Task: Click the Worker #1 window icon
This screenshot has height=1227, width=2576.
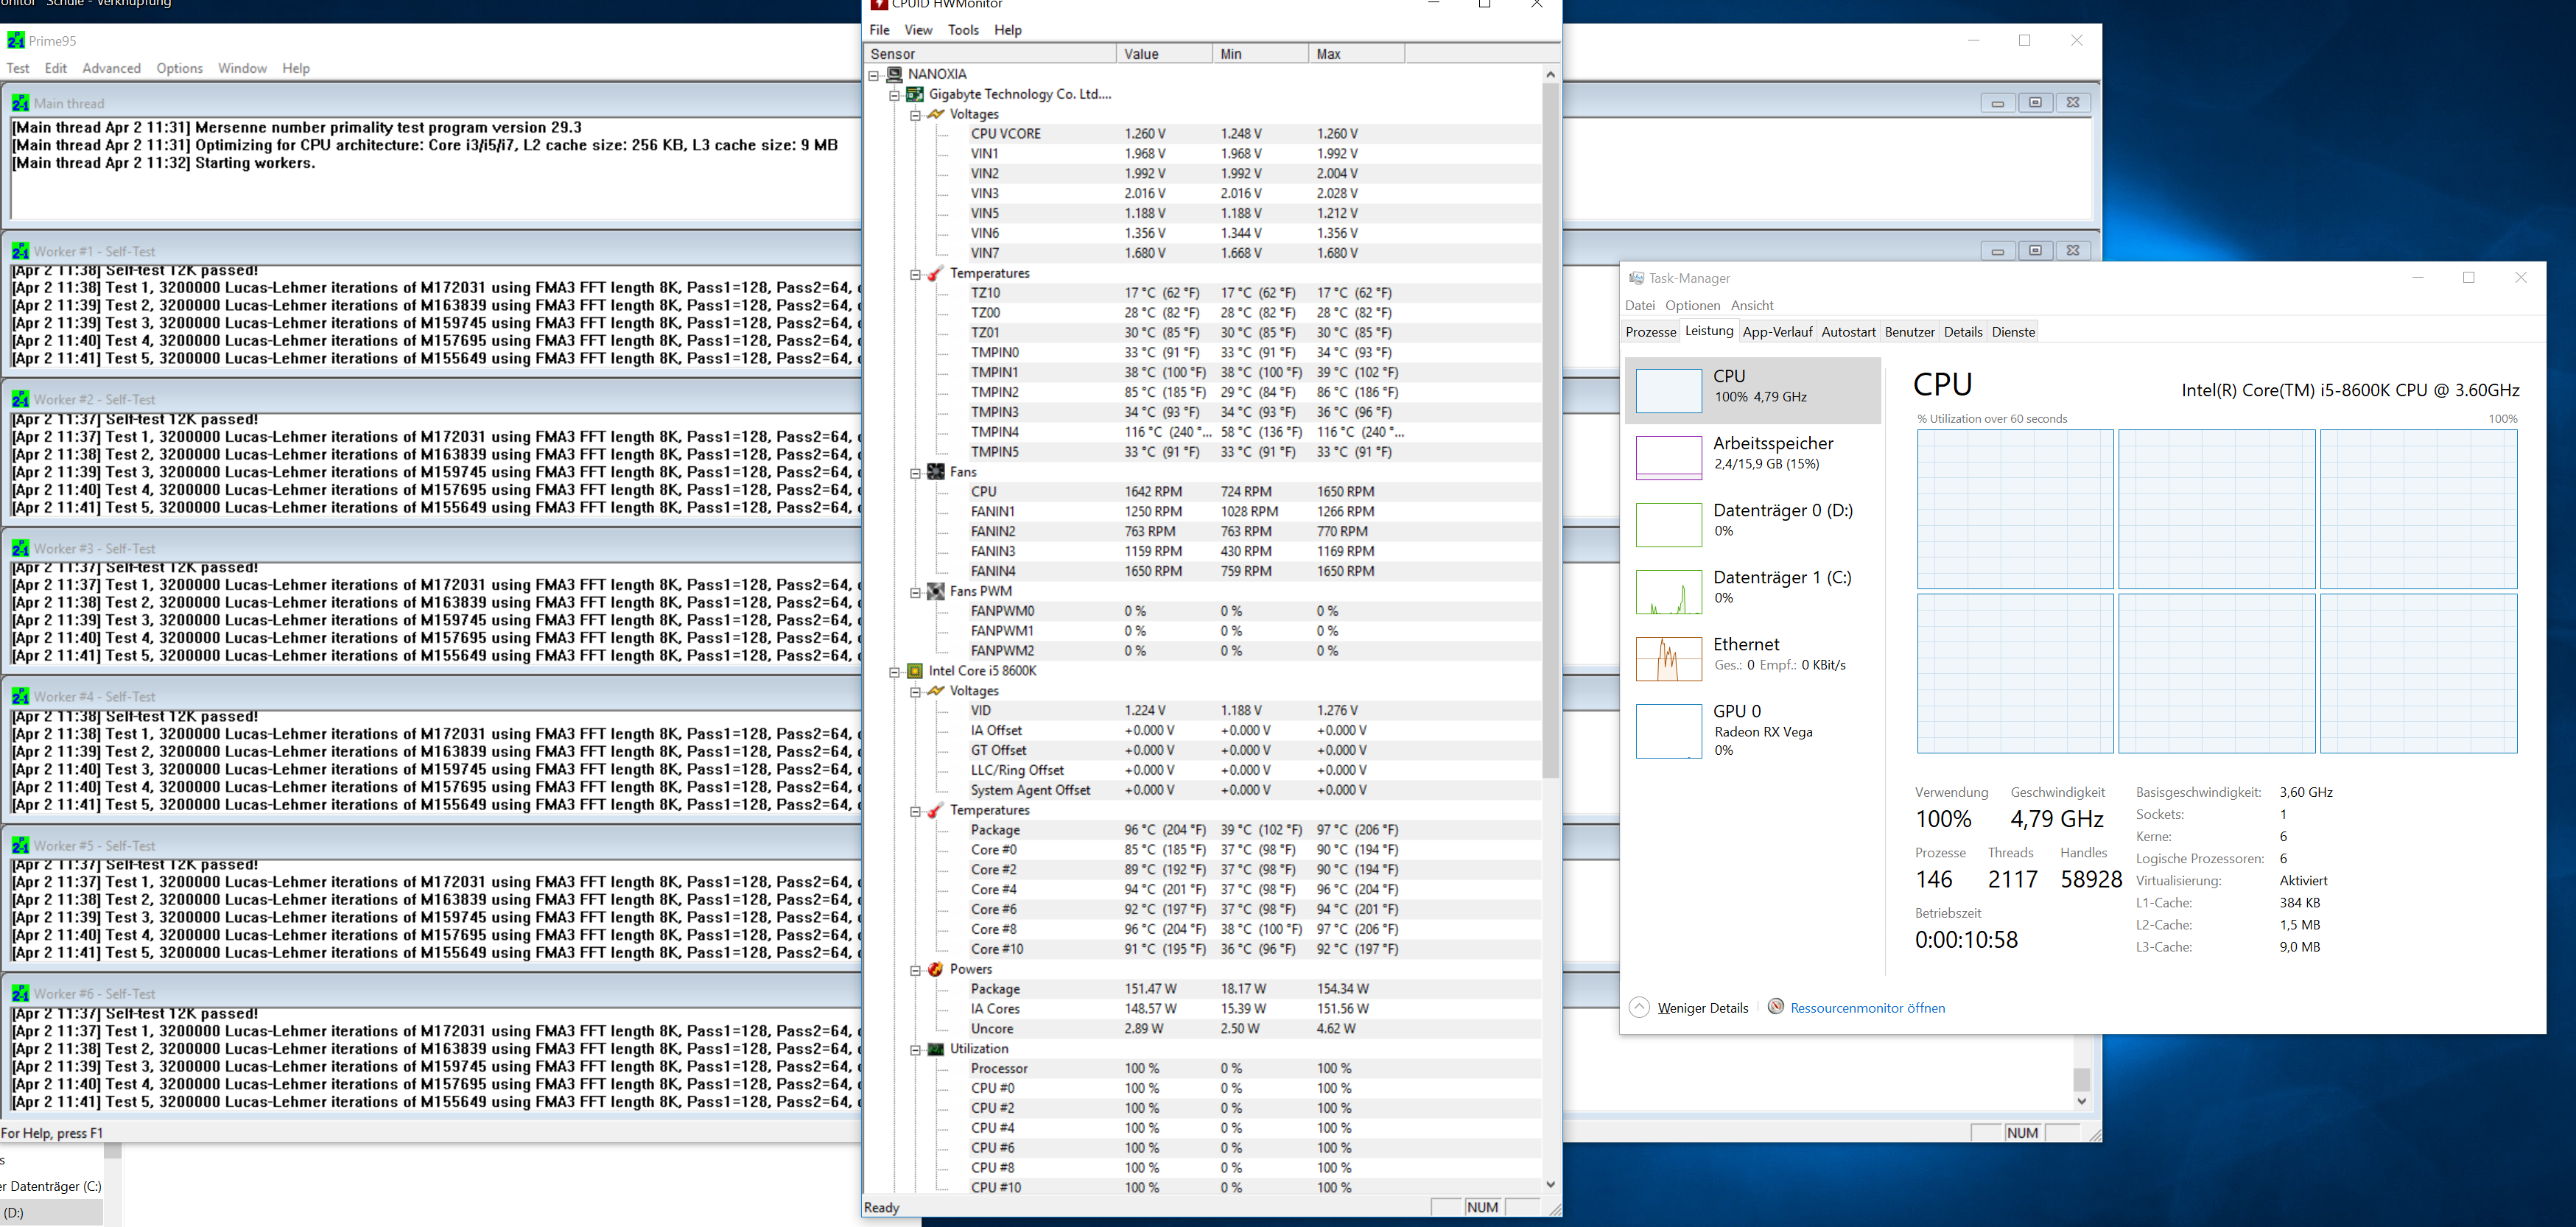Action: pyautogui.click(x=20, y=251)
